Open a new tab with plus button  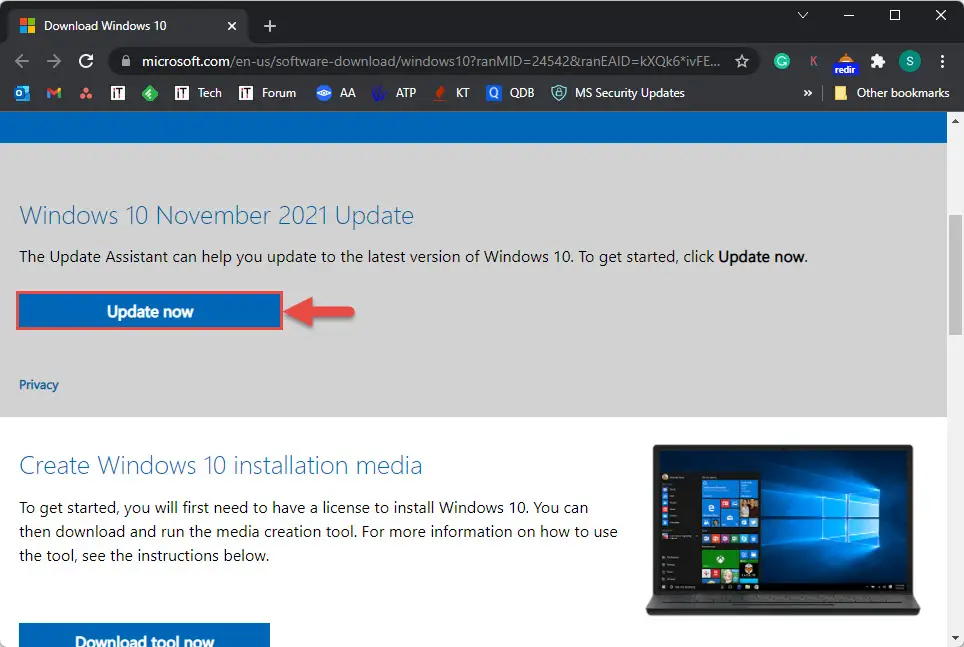click(269, 26)
